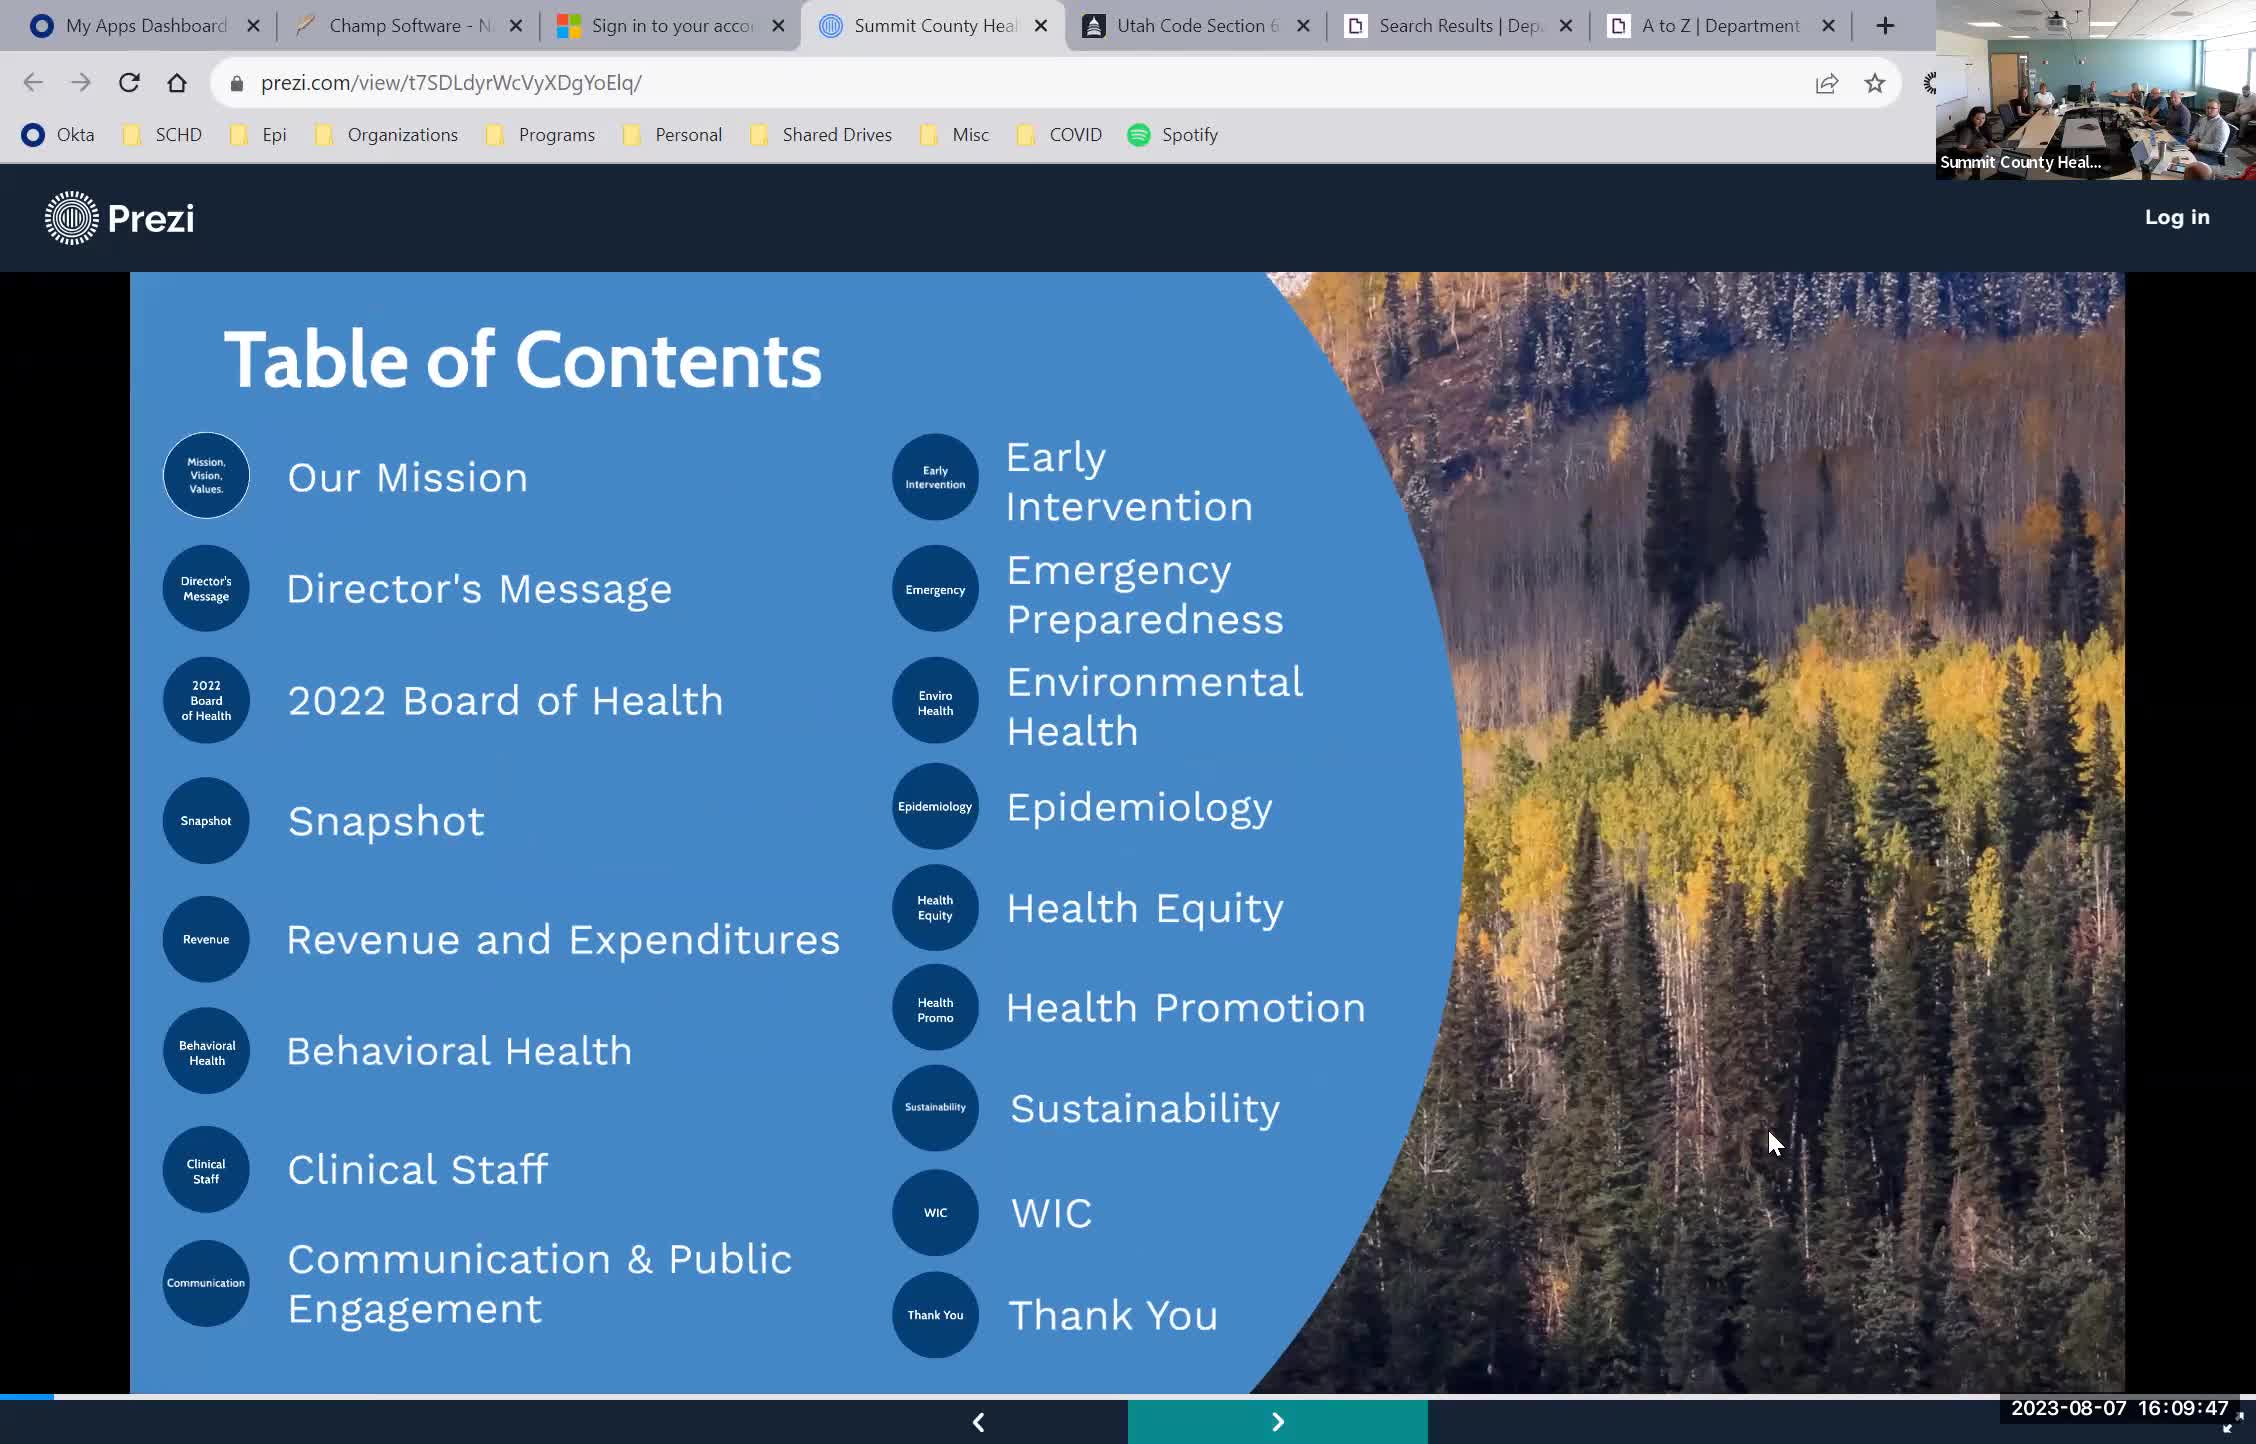Open the Director's Message section icon
Viewport: 2256px width, 1444px height.
coord(206,588)
